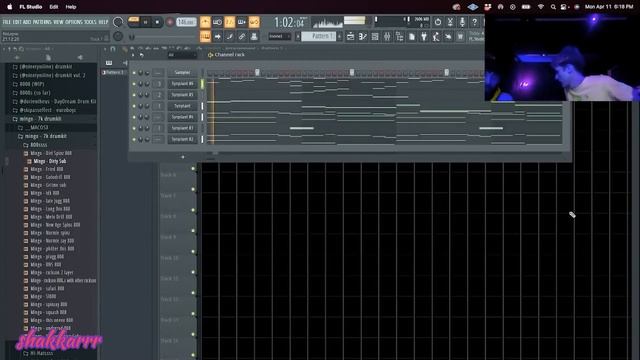640x360 pixels.
Task: Toggle typing keyboard to piano icon
Action: point(205,37)
